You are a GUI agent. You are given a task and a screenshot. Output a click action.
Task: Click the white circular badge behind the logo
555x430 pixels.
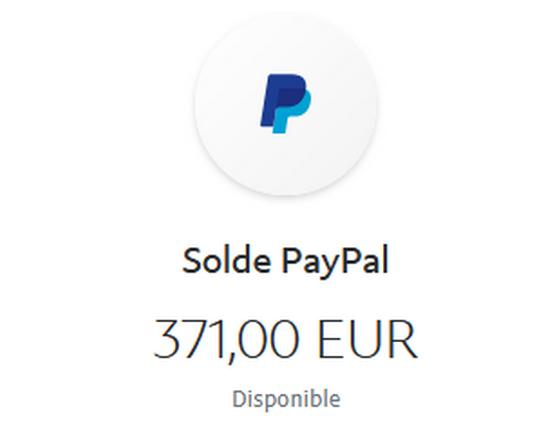(x=286, y=104)
